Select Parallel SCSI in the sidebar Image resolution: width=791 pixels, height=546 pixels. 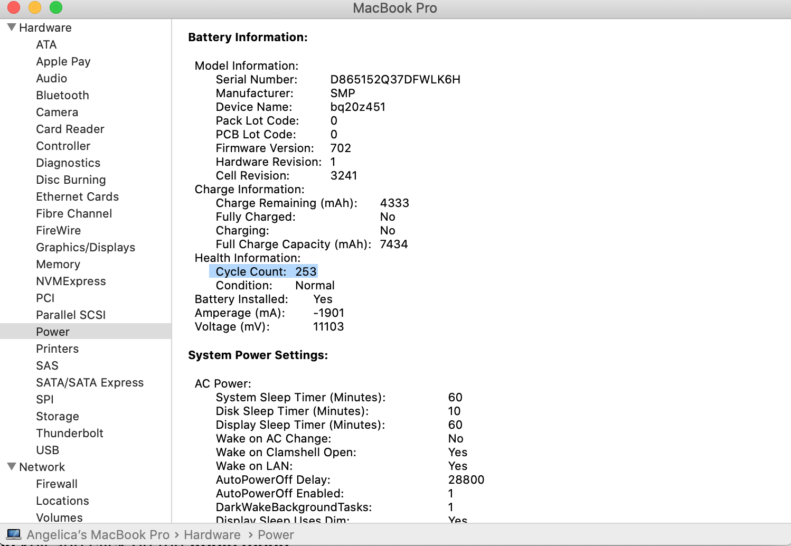[x=71, y=315]
